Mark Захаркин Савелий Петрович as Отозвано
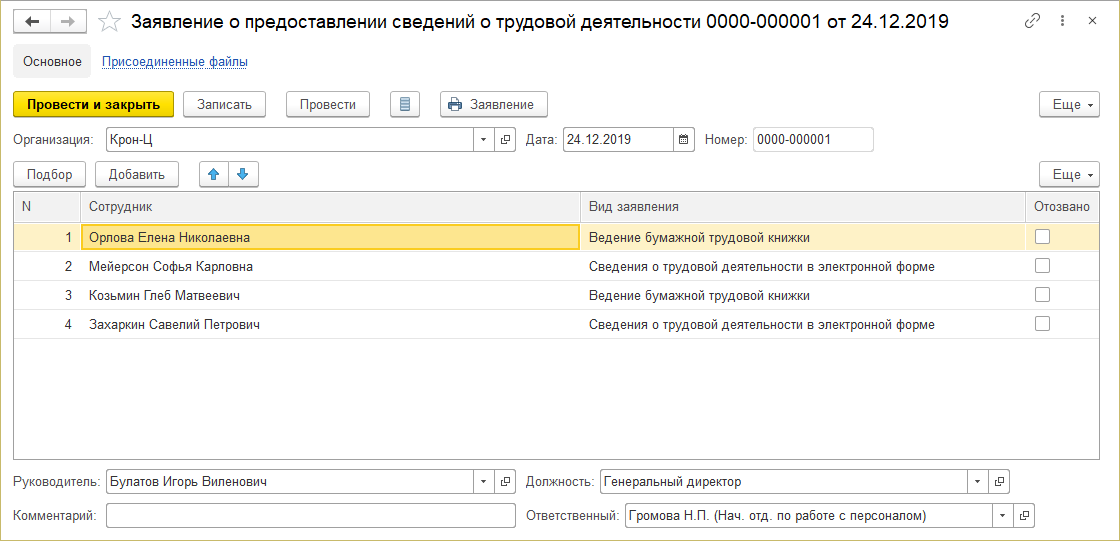 tap(1042, 324)
